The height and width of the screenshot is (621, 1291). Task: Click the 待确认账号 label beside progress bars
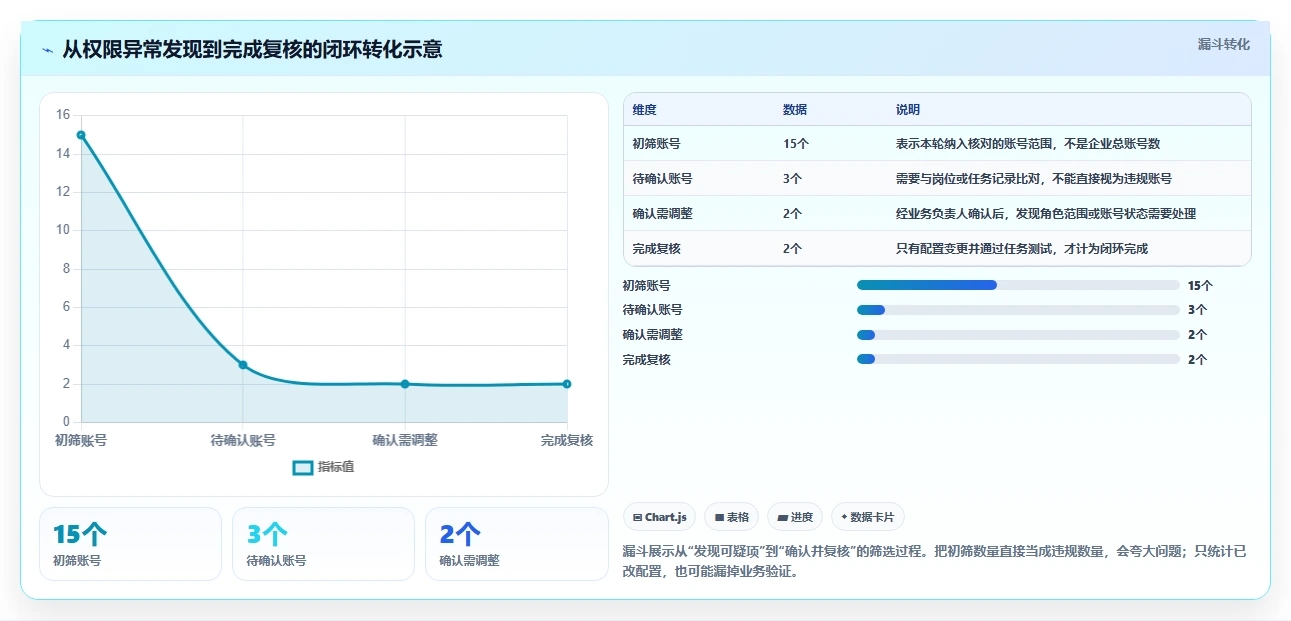click(x=652, y=310)
